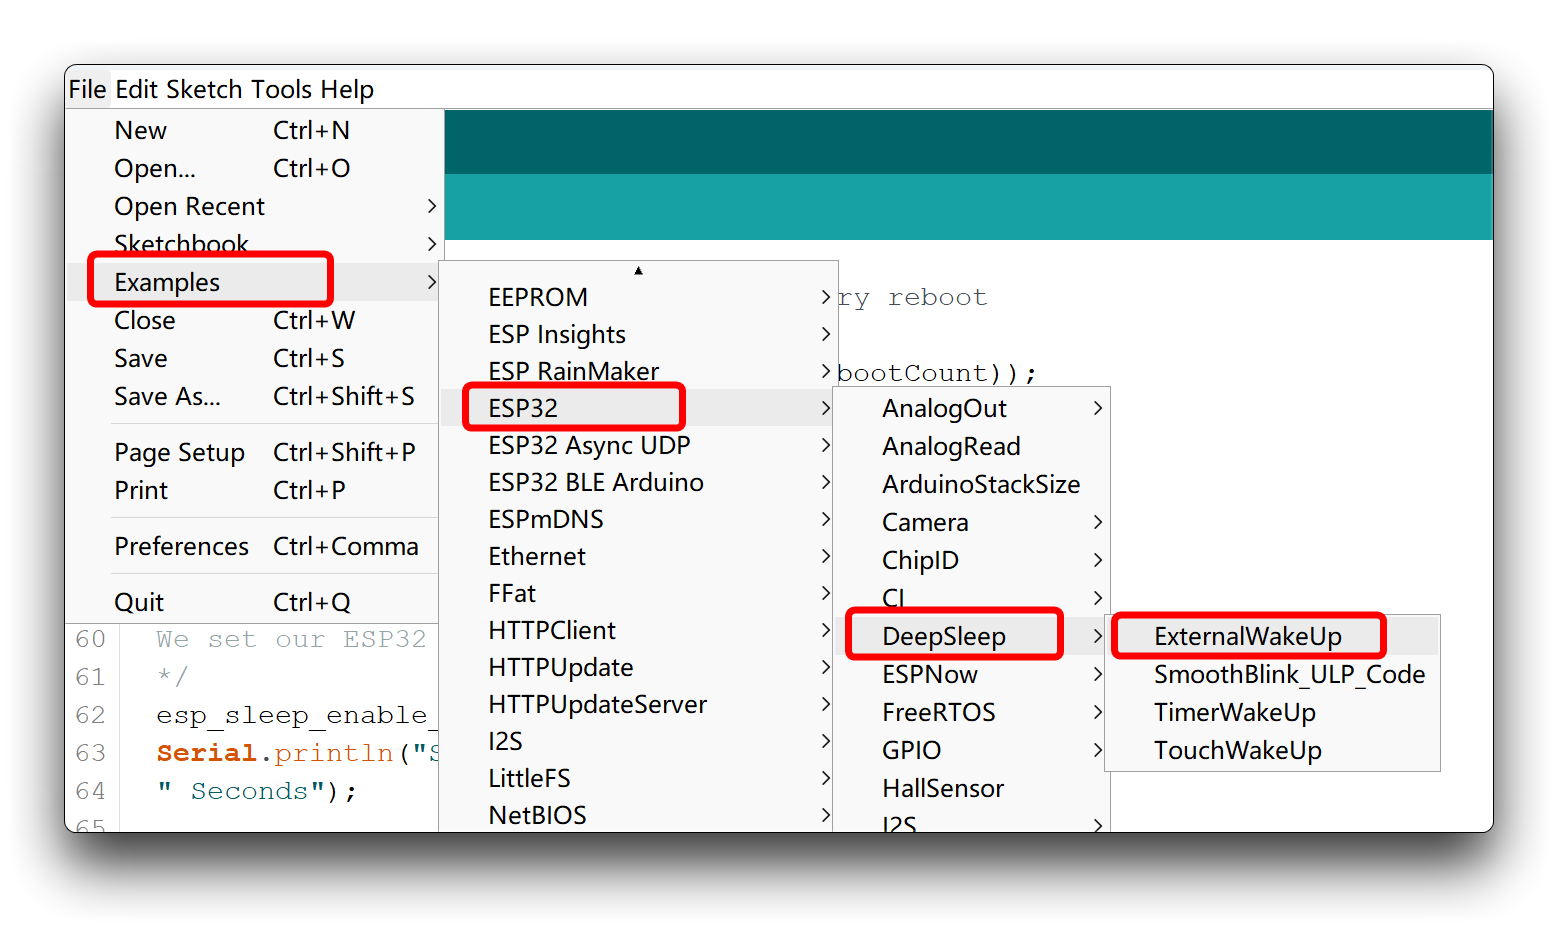Screen dimensions: 1558x929
Task: Choose Save As... menu entry
Action: [x=254, y=396]
